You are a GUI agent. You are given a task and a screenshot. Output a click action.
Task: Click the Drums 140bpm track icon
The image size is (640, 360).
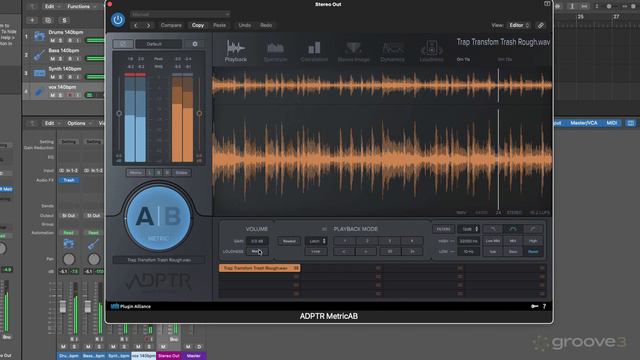(x=39, y=36)
